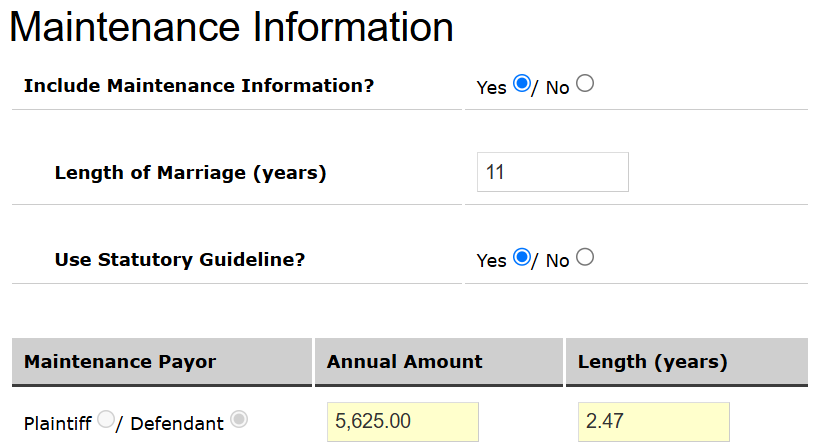Click the Maintenance Payor column header
Screen dimensions: 814x447
pyautogui.click(x=119, y=362)
